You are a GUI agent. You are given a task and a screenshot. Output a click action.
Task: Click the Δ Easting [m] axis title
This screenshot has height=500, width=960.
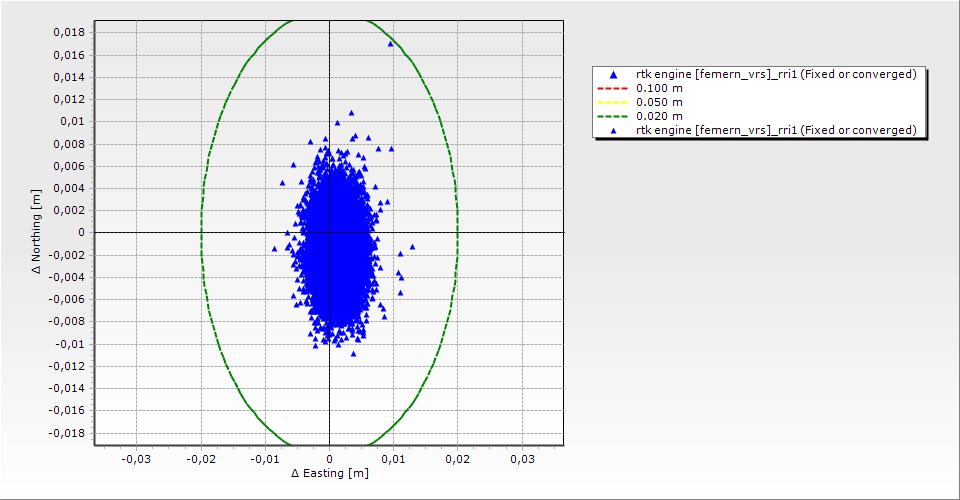click(329, 473)
